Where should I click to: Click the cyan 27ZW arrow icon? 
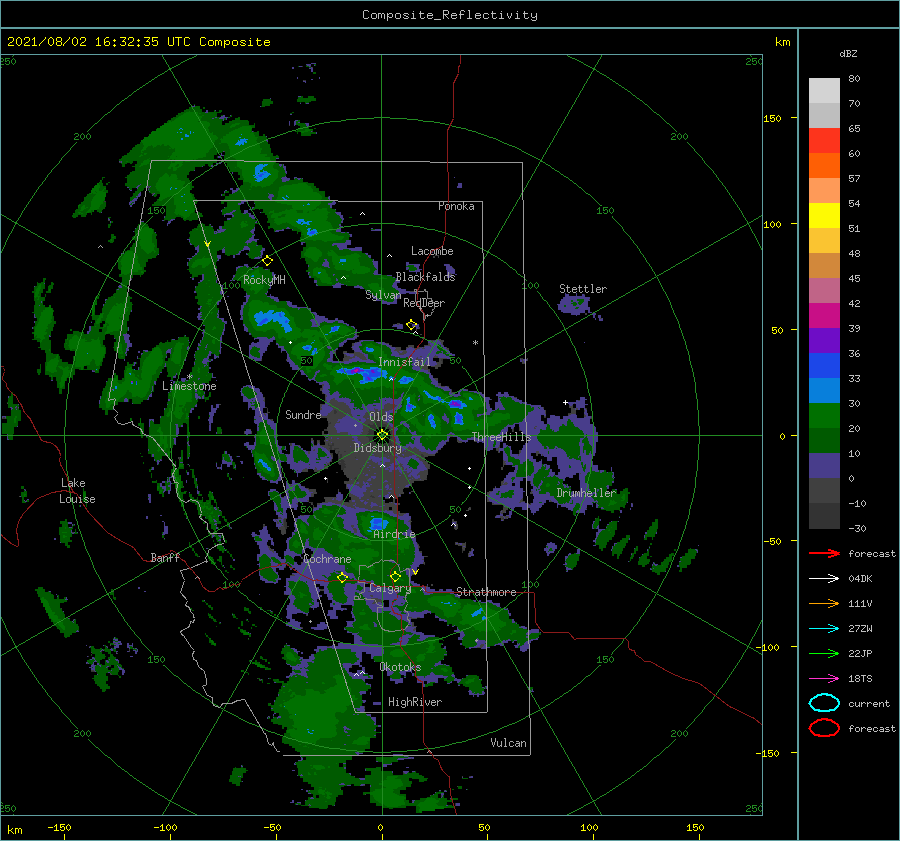pos(824,629)
